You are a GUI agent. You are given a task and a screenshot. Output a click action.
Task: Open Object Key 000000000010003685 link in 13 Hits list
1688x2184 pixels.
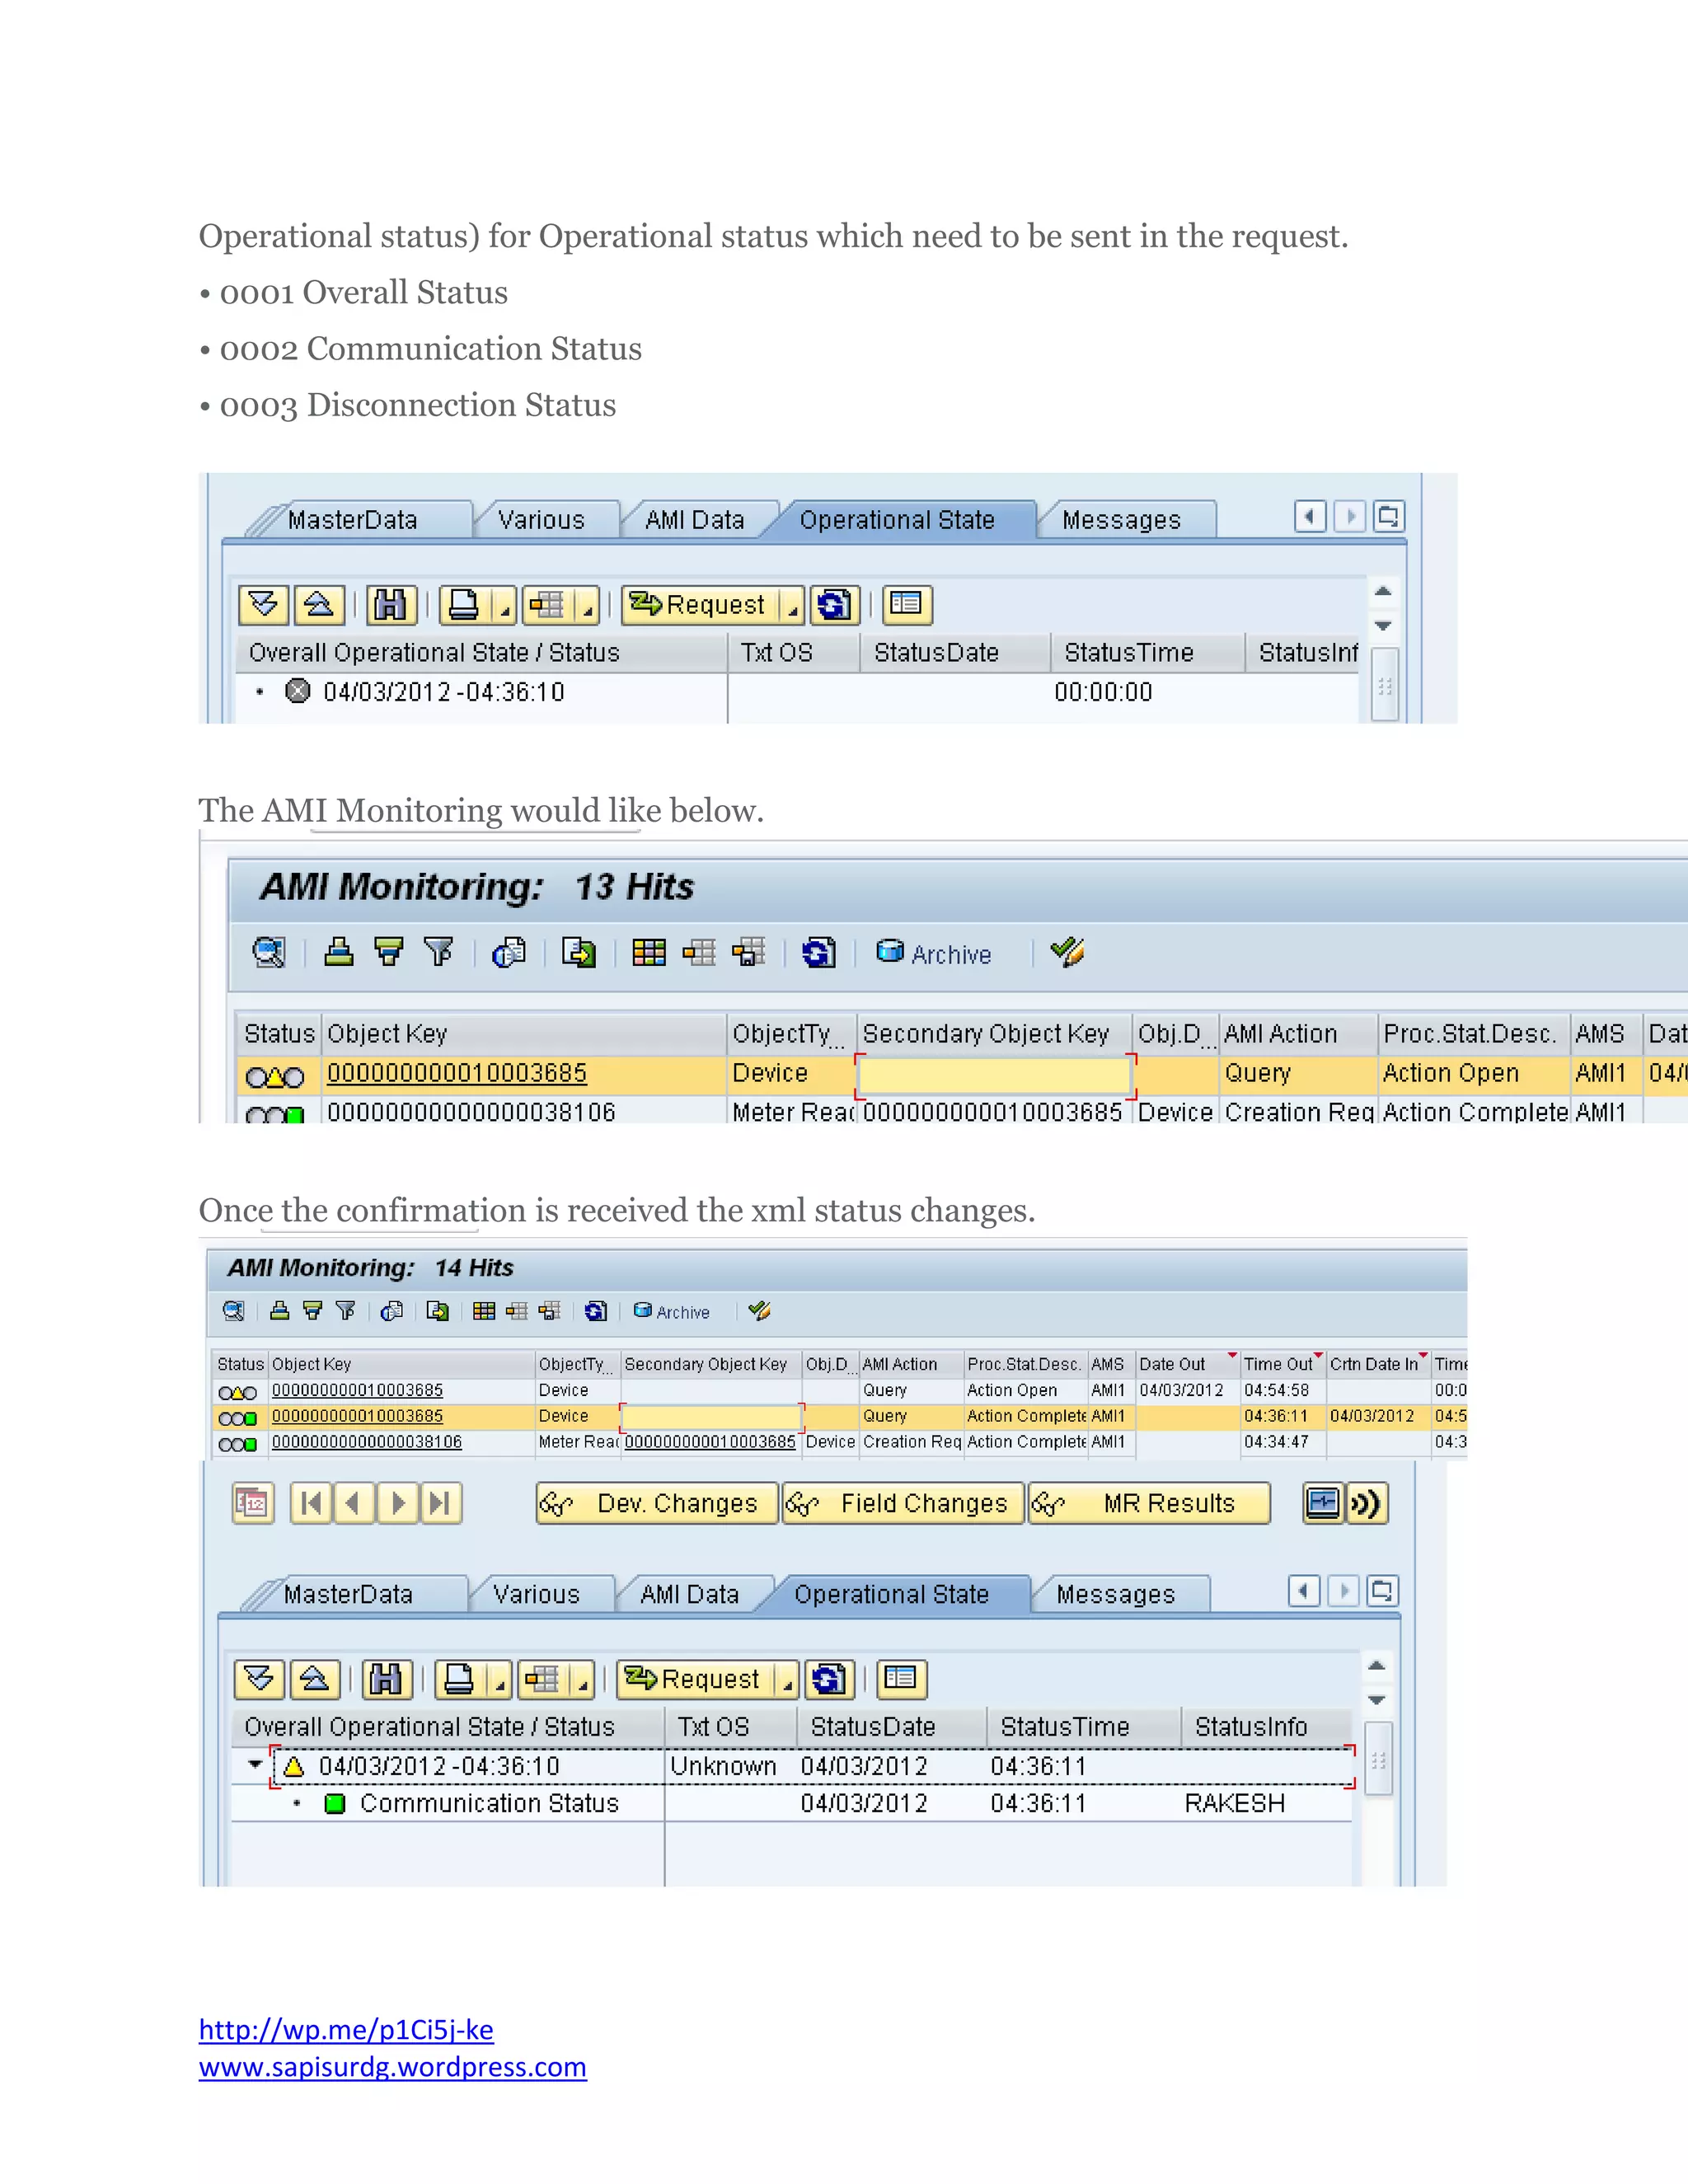(457, 1074)
